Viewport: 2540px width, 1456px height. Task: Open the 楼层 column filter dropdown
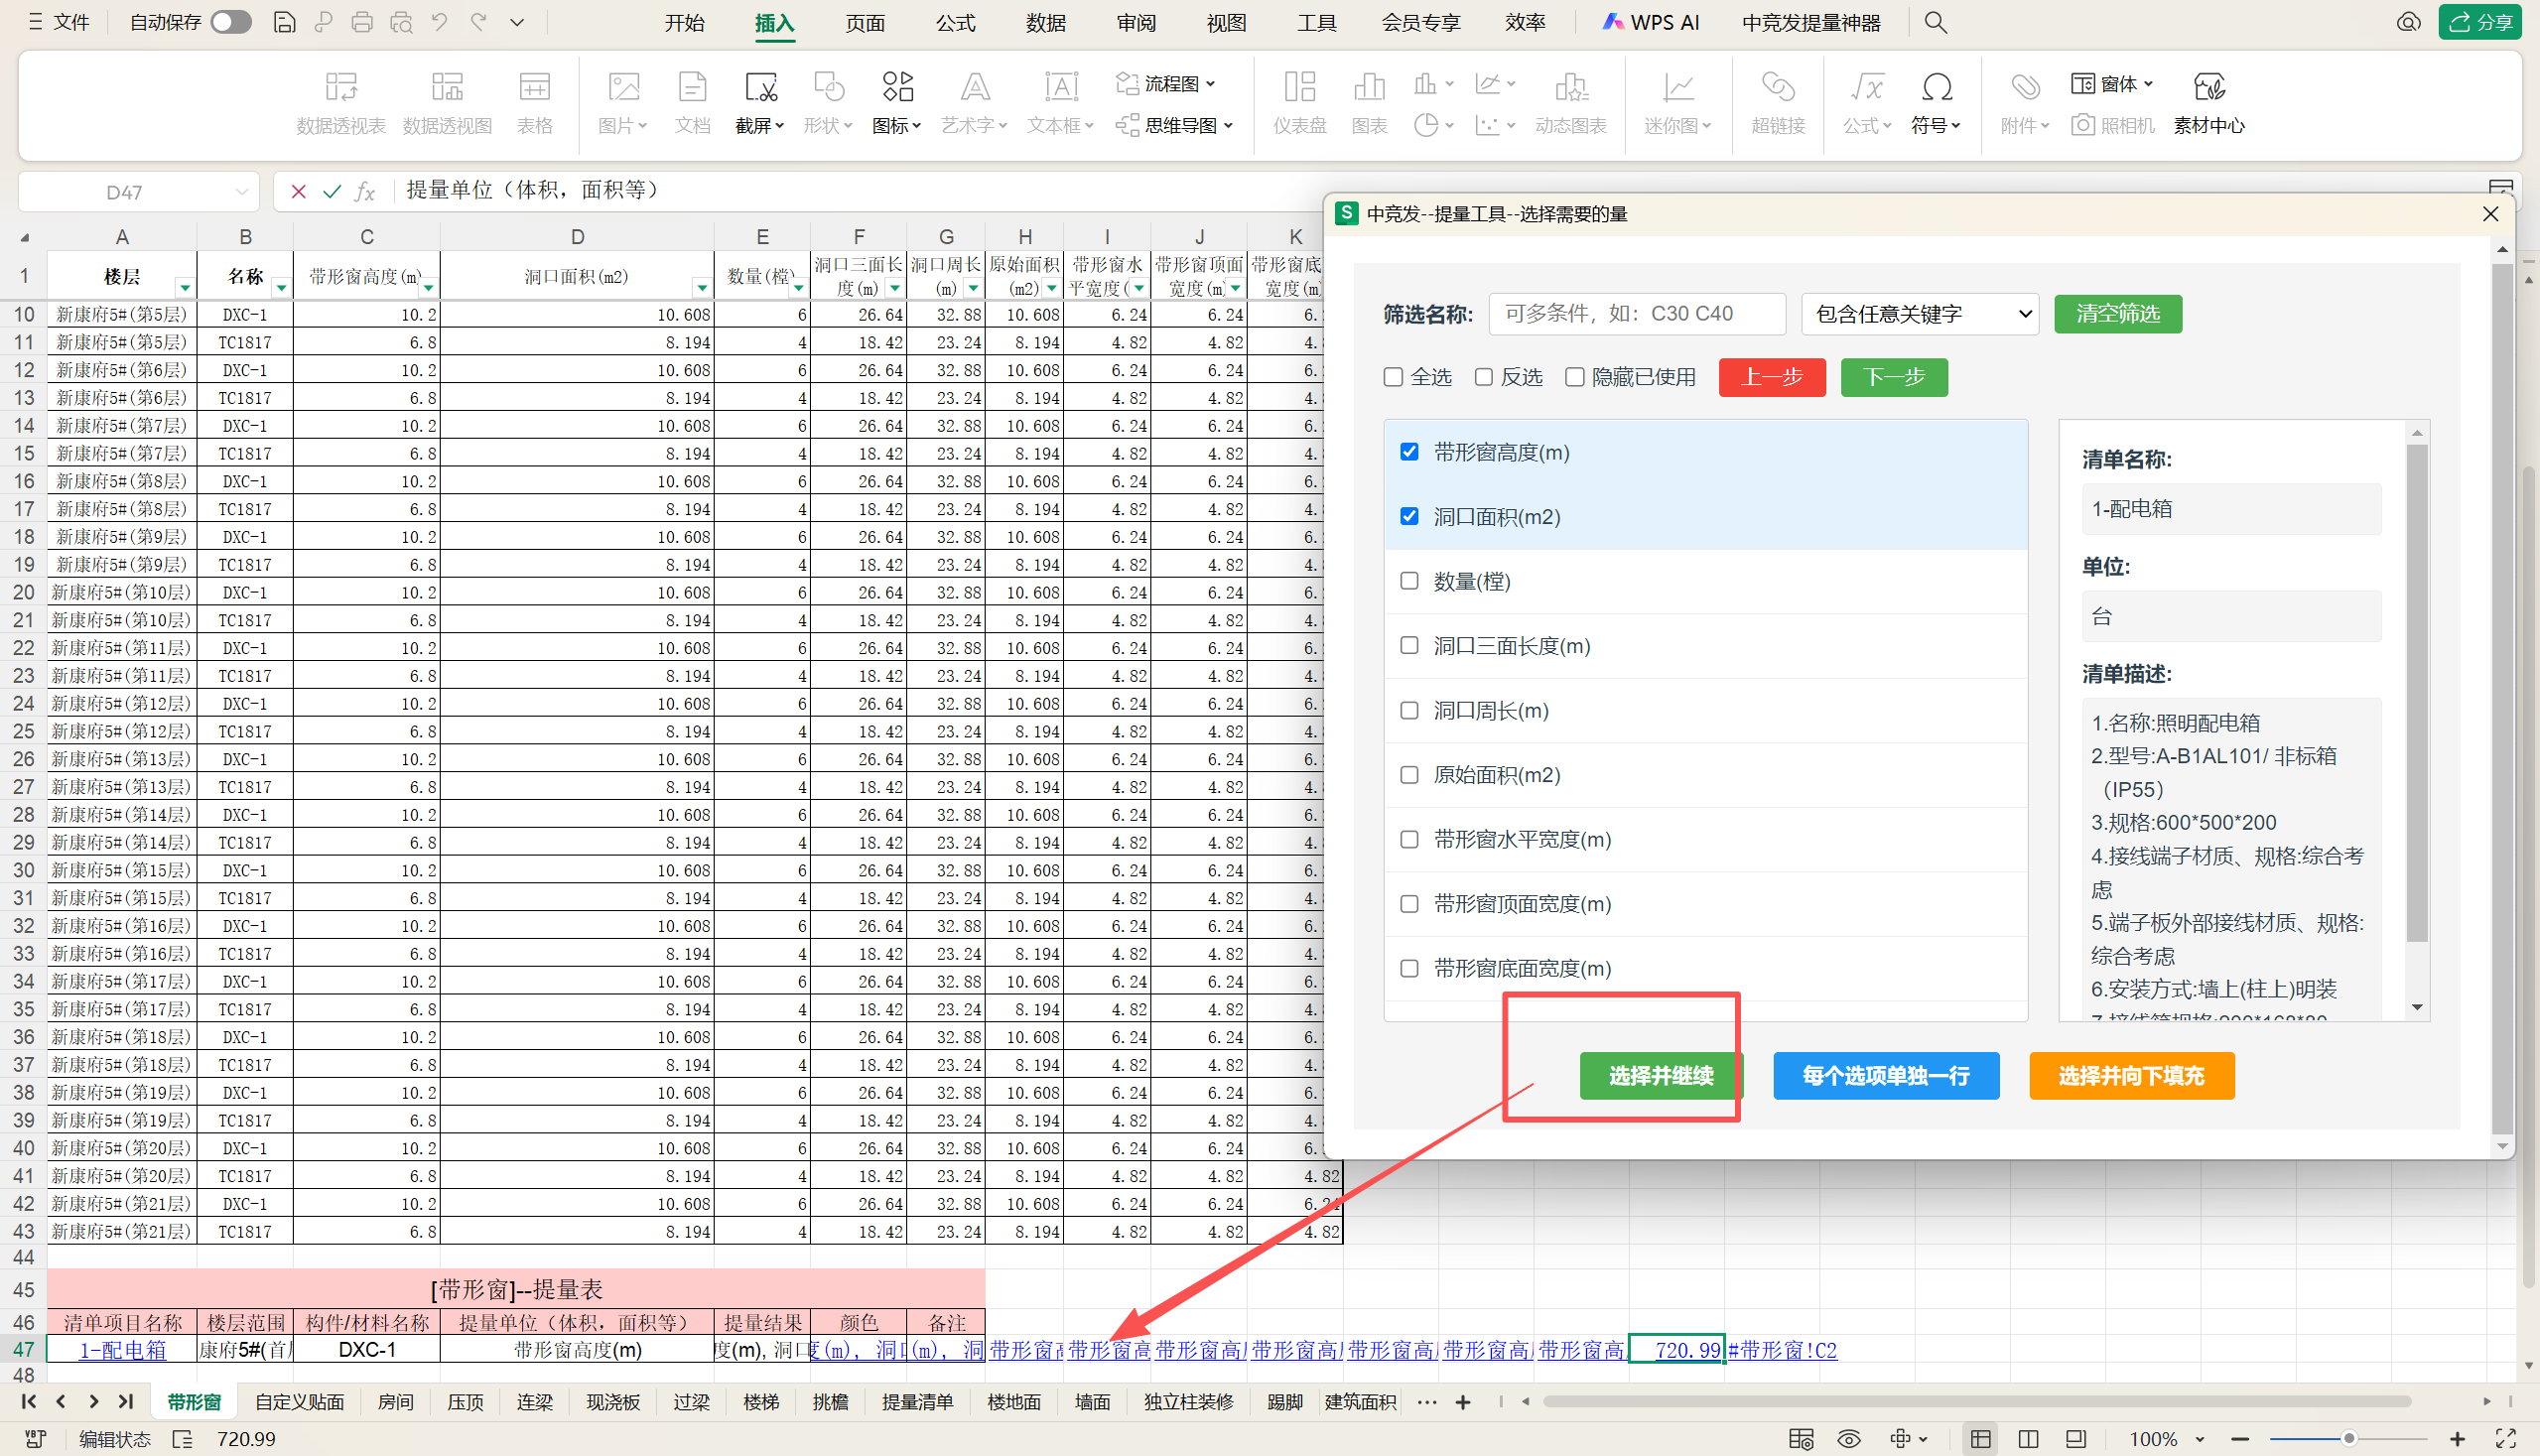point(185,288)
